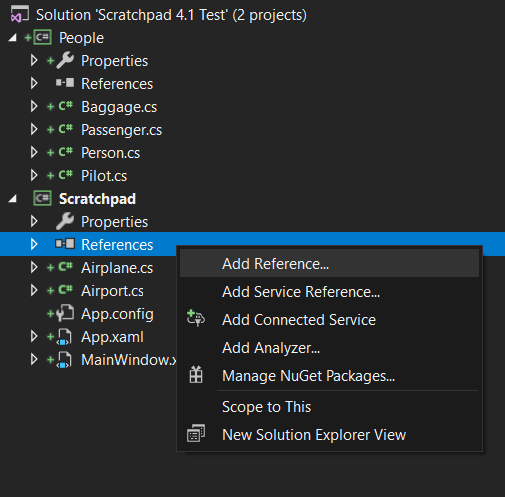
Task: Select the Solution 'Scratchpad 4.1 Test' row
Action: coord(252,15)
